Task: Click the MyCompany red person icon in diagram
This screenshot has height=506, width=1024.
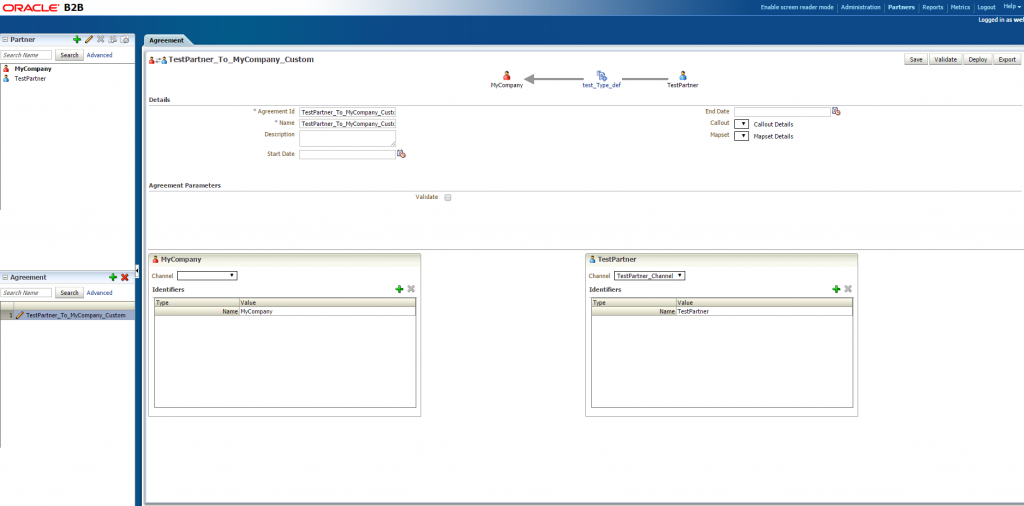Action: [x=507, y=76]
